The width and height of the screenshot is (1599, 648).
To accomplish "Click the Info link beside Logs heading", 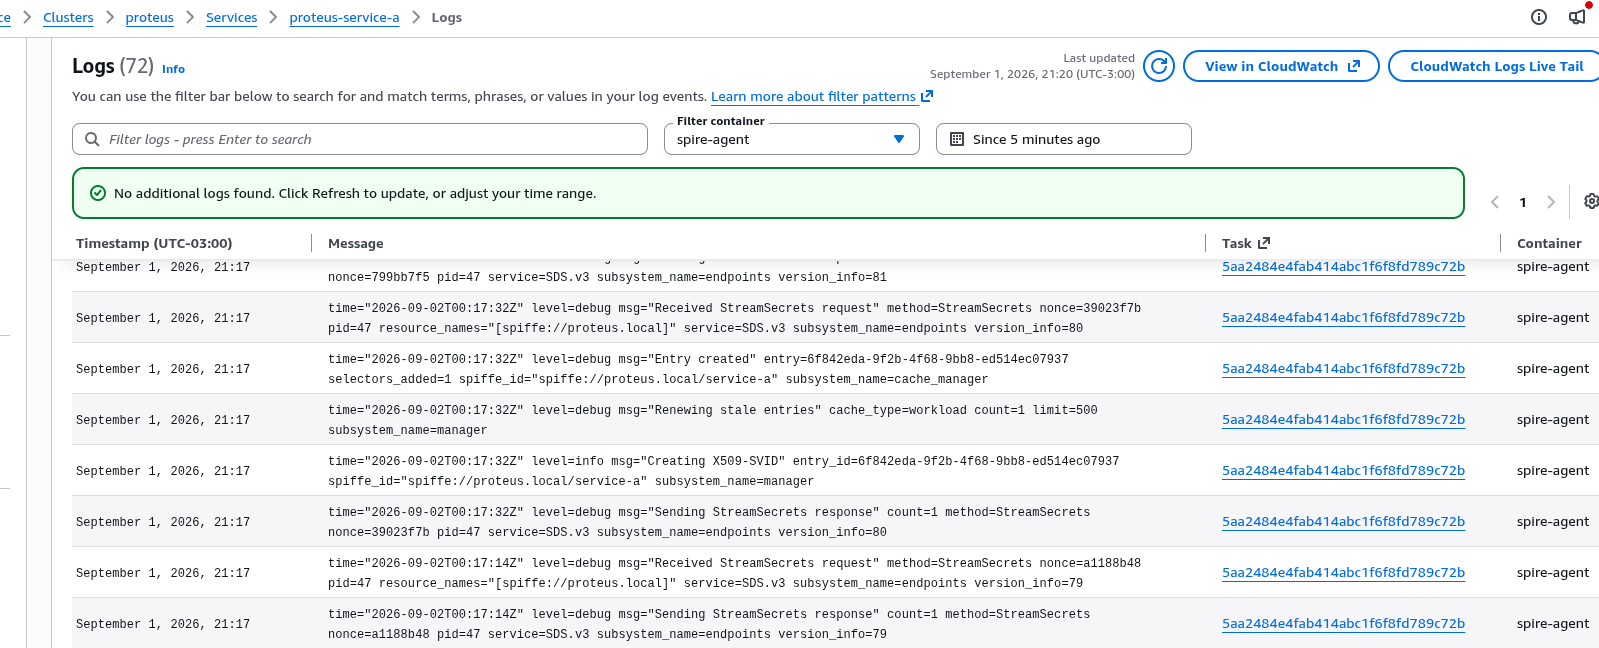I will pyautogui.click(x=173, y=69).
